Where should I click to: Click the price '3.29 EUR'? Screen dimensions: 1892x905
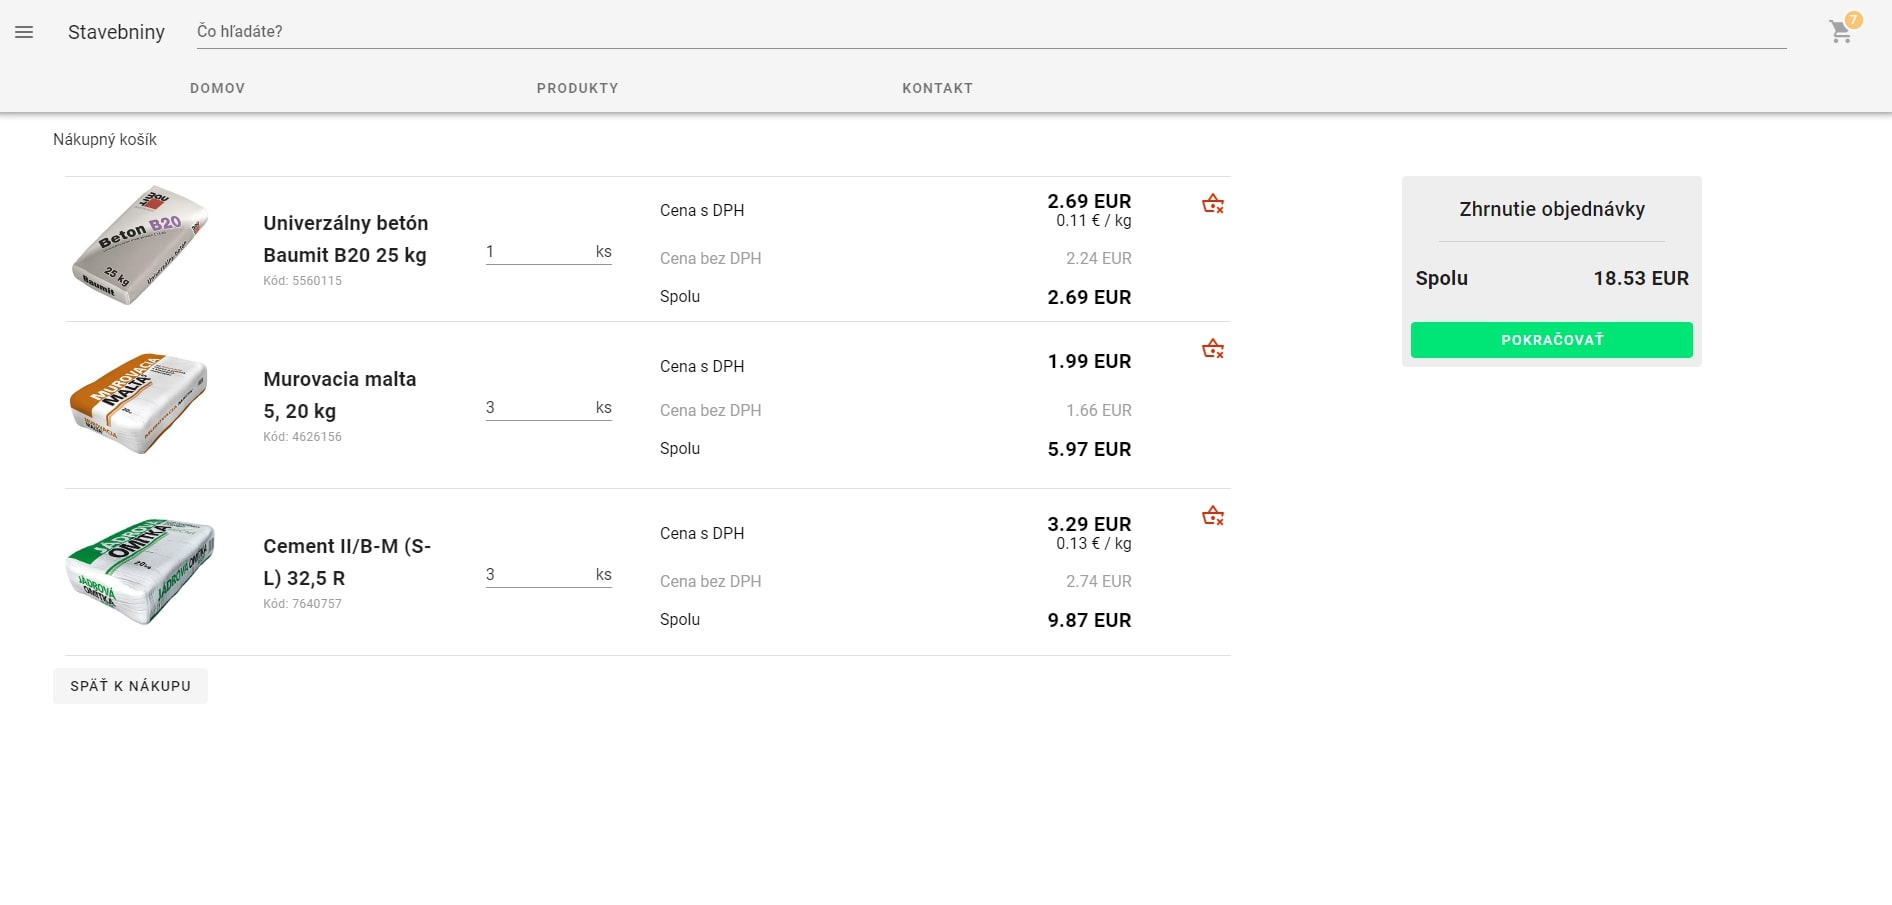[x=1089, y=524]
